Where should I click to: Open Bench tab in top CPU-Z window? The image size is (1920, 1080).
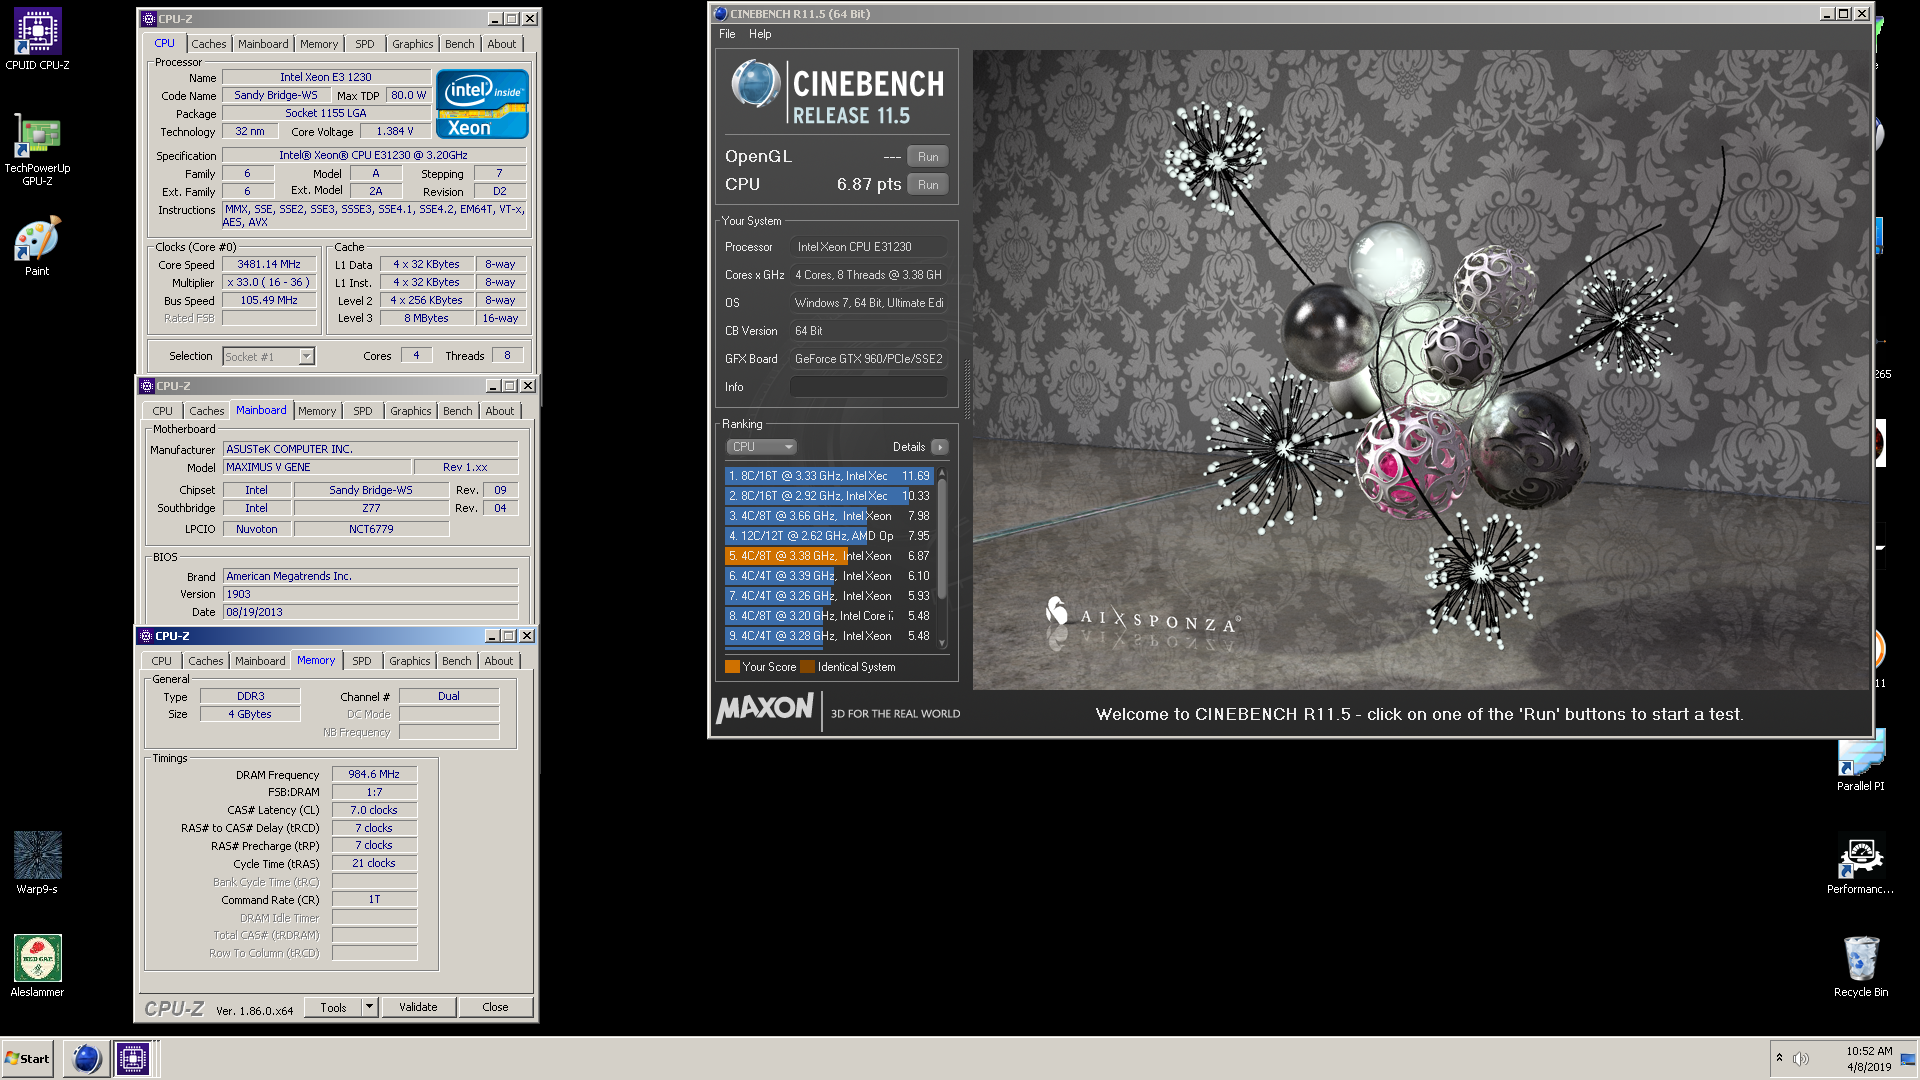pos(460,44)
